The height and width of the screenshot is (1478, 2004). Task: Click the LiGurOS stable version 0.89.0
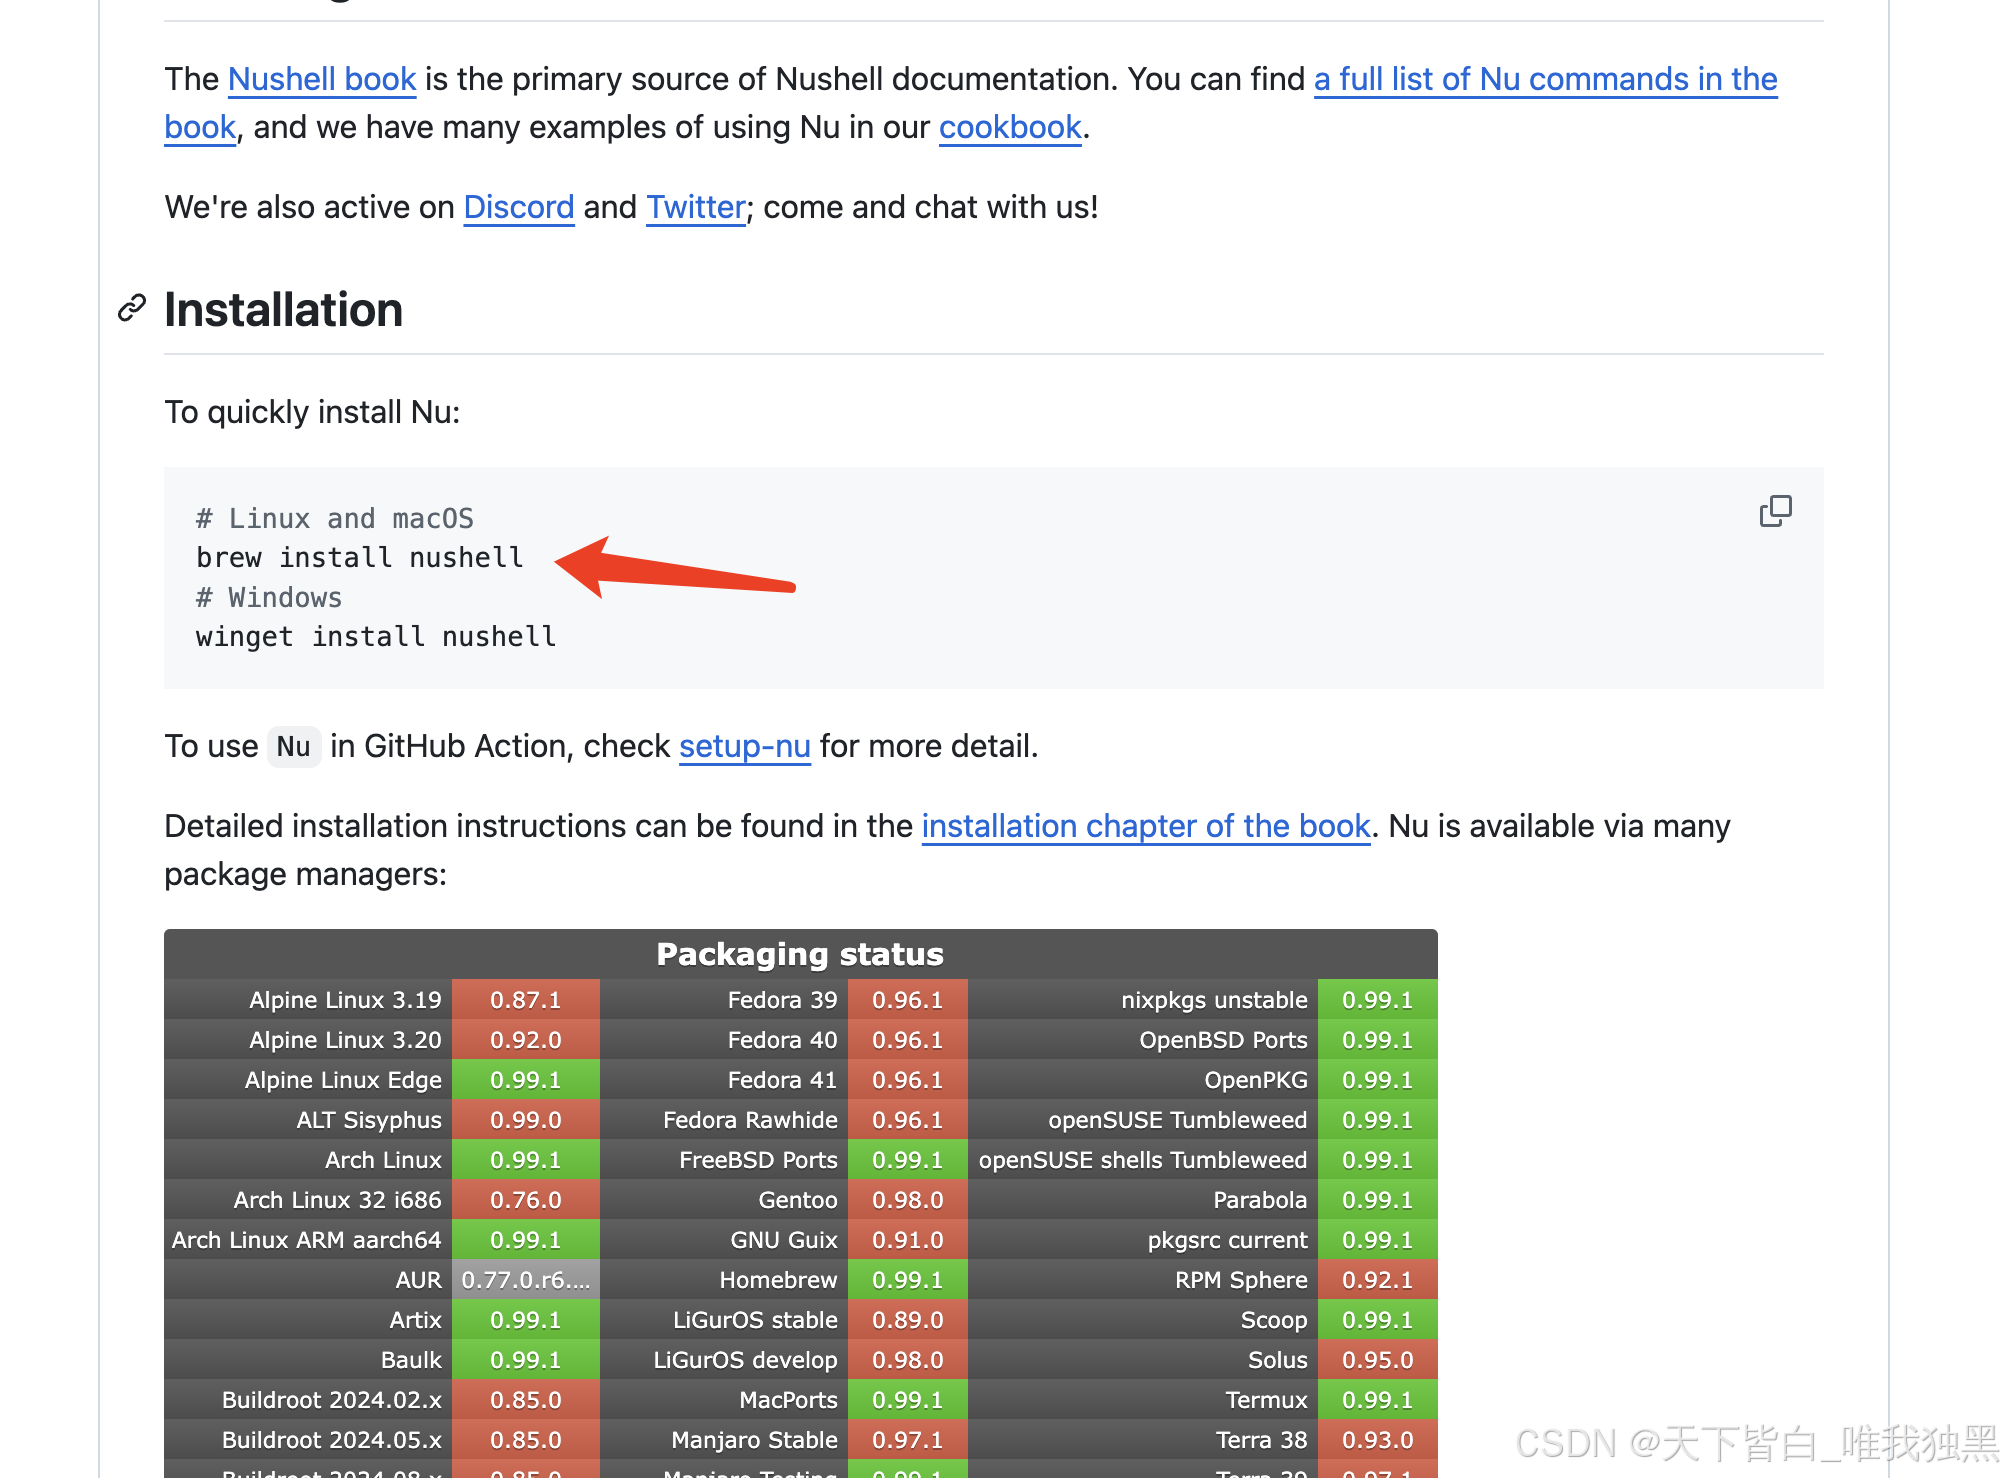point(908,1320)
